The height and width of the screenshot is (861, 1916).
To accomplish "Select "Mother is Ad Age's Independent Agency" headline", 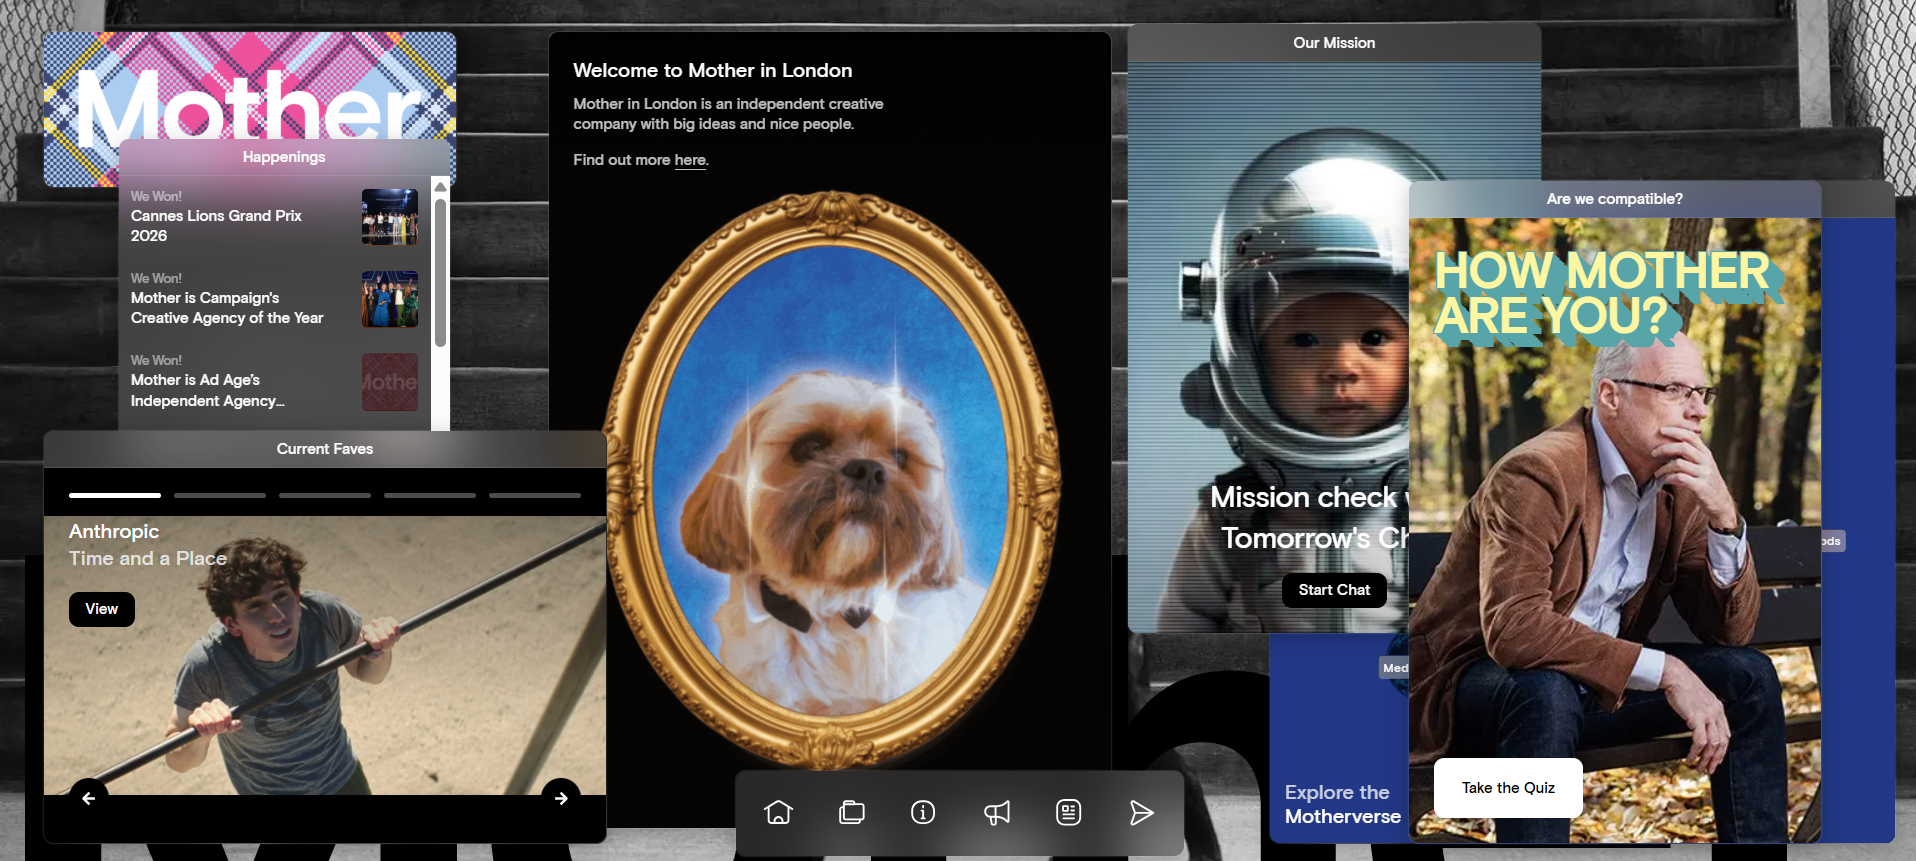I will [208, 390].
